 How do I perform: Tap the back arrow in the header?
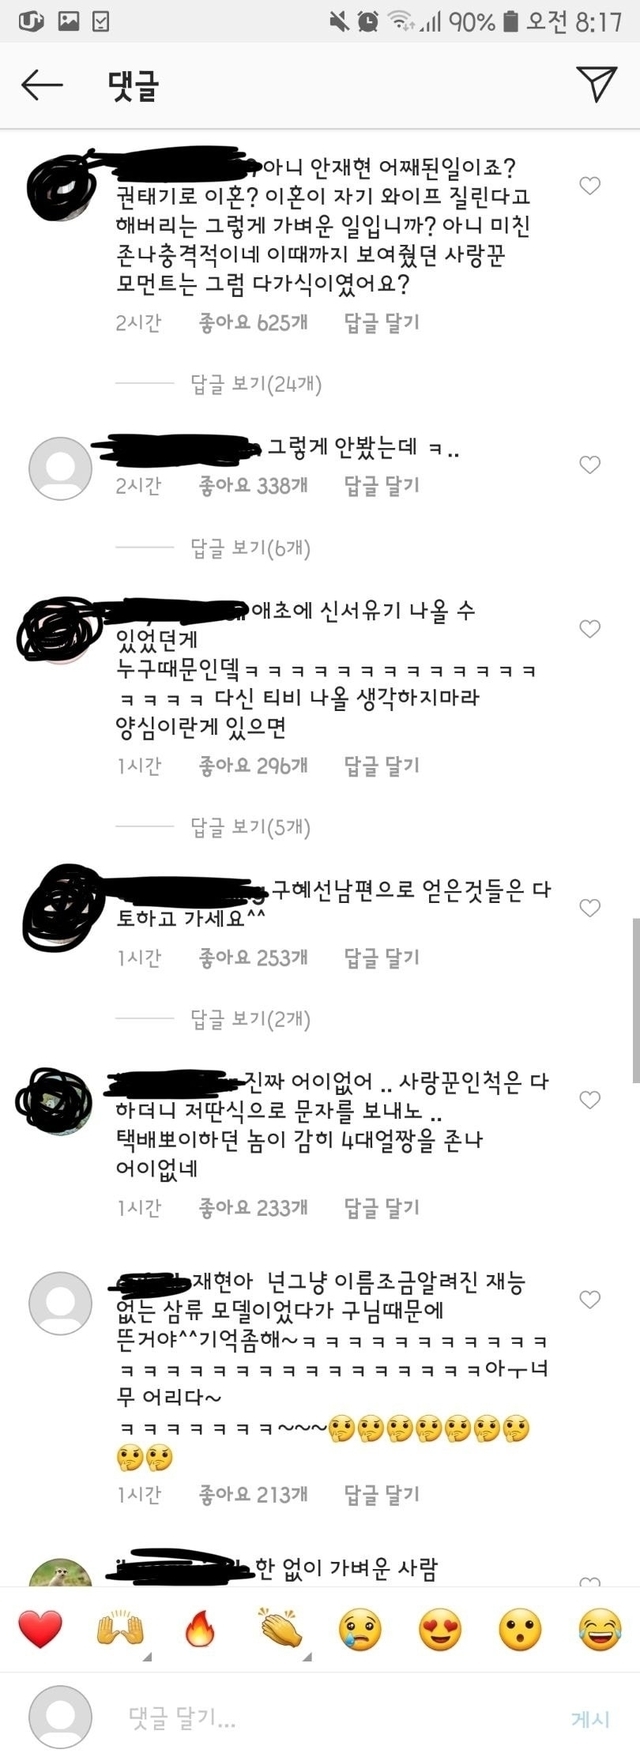coord(42,86)
